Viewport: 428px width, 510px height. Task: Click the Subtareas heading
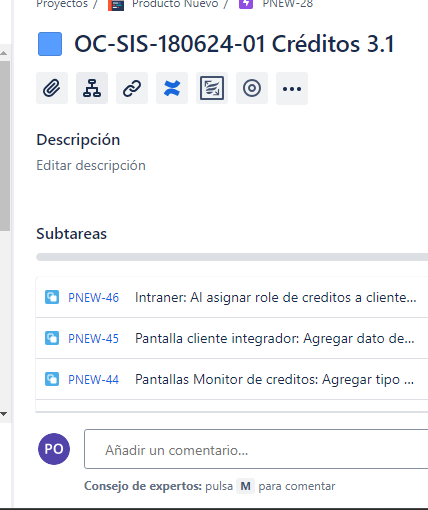click(x=71, y=234)
